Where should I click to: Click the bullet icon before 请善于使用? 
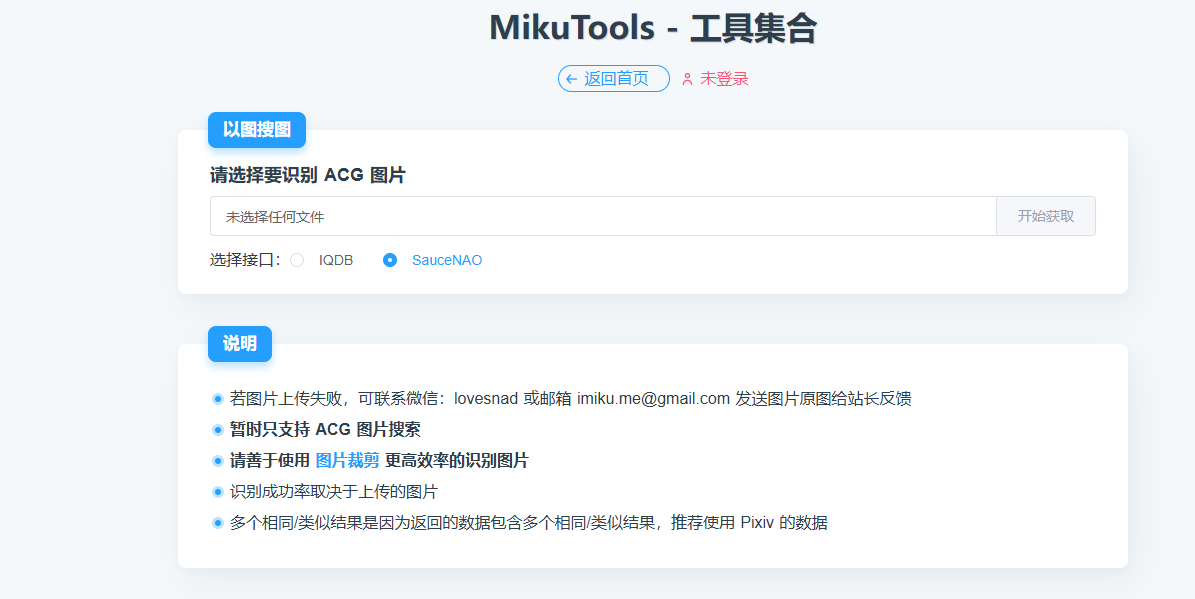[218, 461]
